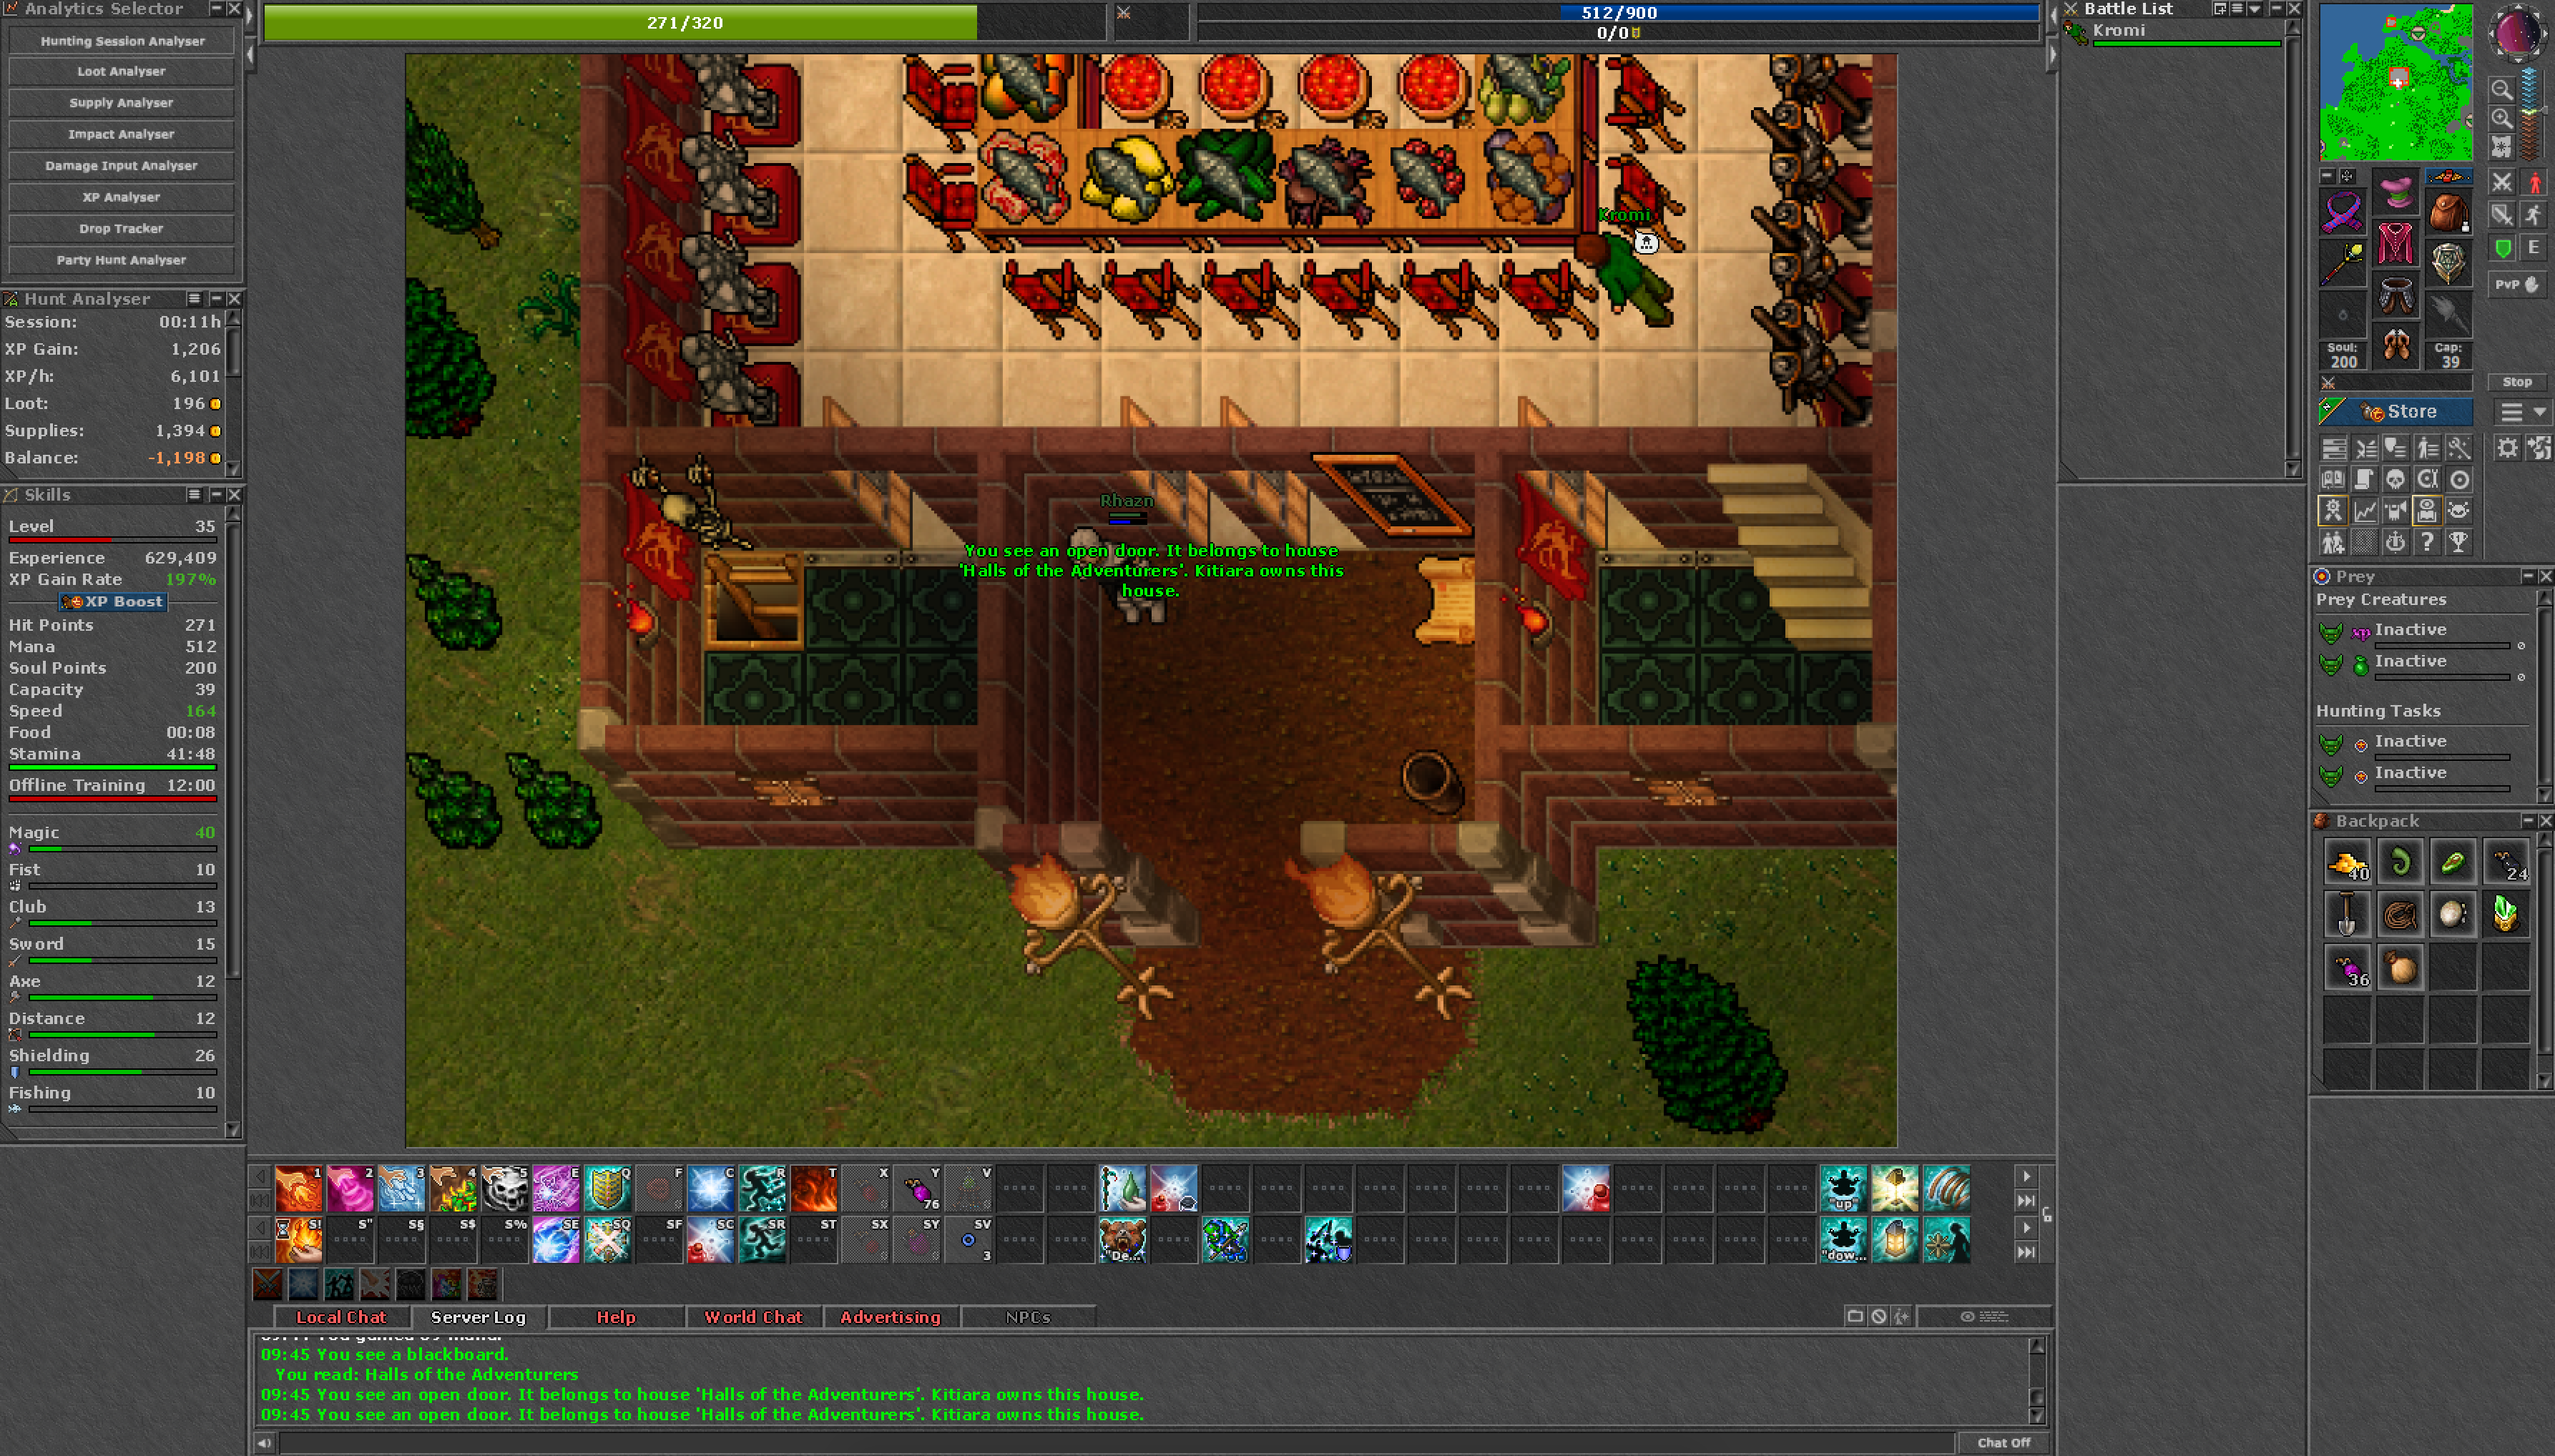This screenshot has height=1456, width=2555.
Task: Open the Battle List filter dropdown arrow
Action: [2255, 9]
